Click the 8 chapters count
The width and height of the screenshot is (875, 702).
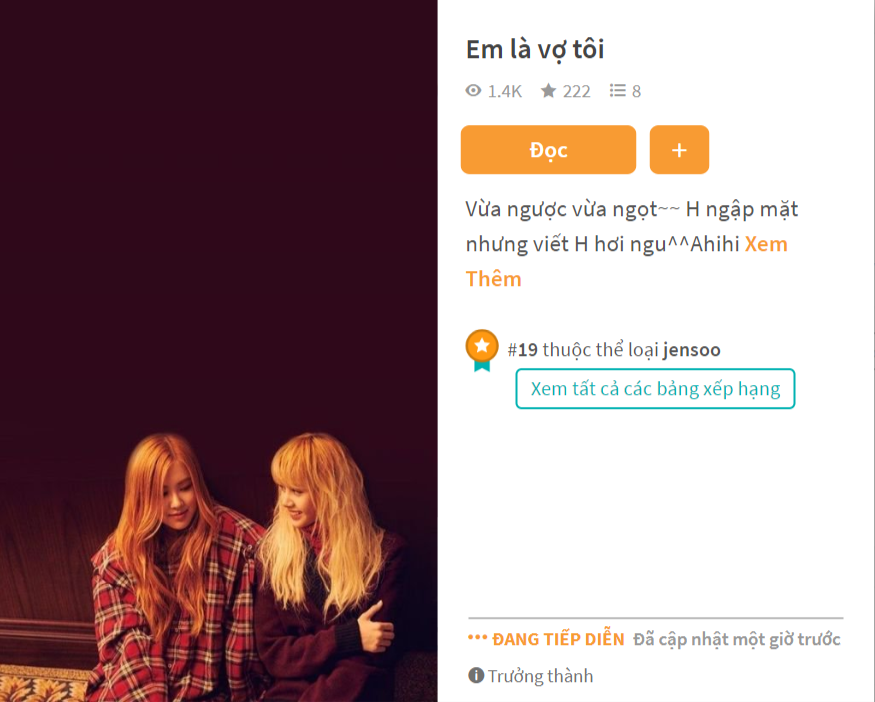point(636,91)
